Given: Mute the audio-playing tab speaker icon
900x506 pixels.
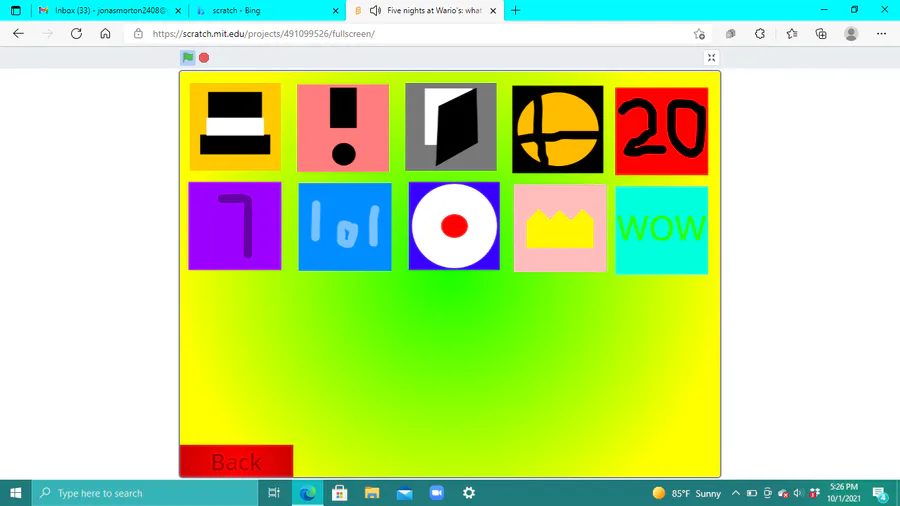Looking at the screenshot, I should 375,10.
